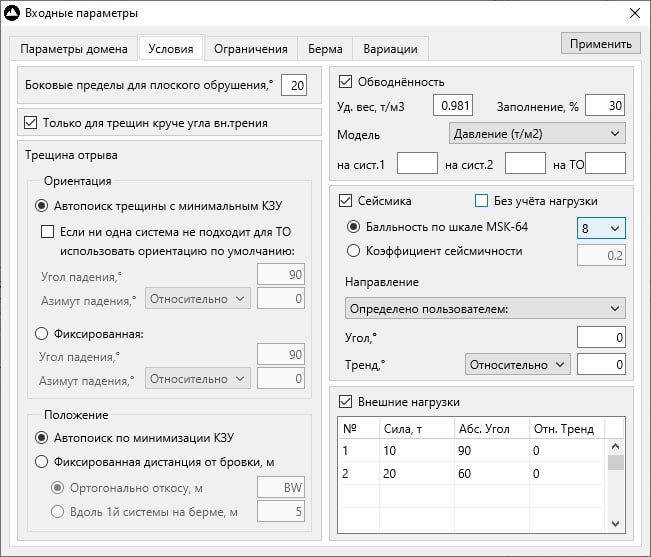Image resolution: width=651 pixels, height=557 pixels.
Task: Uncheck Только для трещин круче угла вн.трения
Action: pyautogui.click(x=30, y=123)
